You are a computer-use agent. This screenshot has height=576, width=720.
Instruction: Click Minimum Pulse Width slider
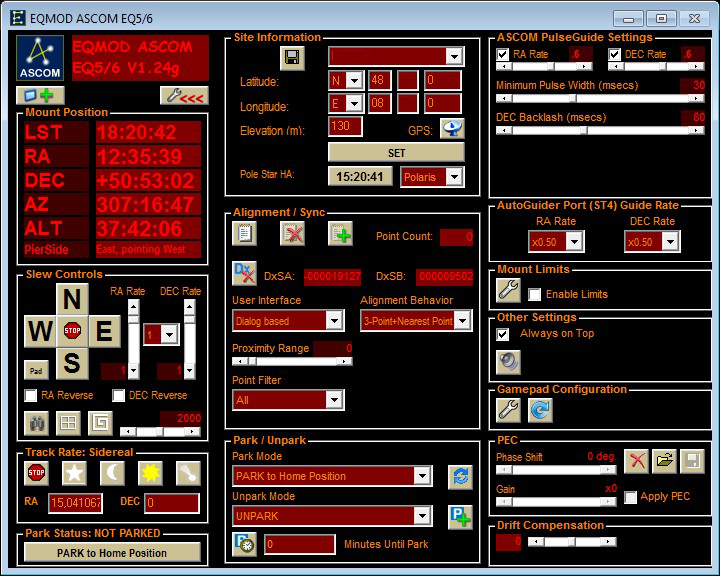coord(600,98)
